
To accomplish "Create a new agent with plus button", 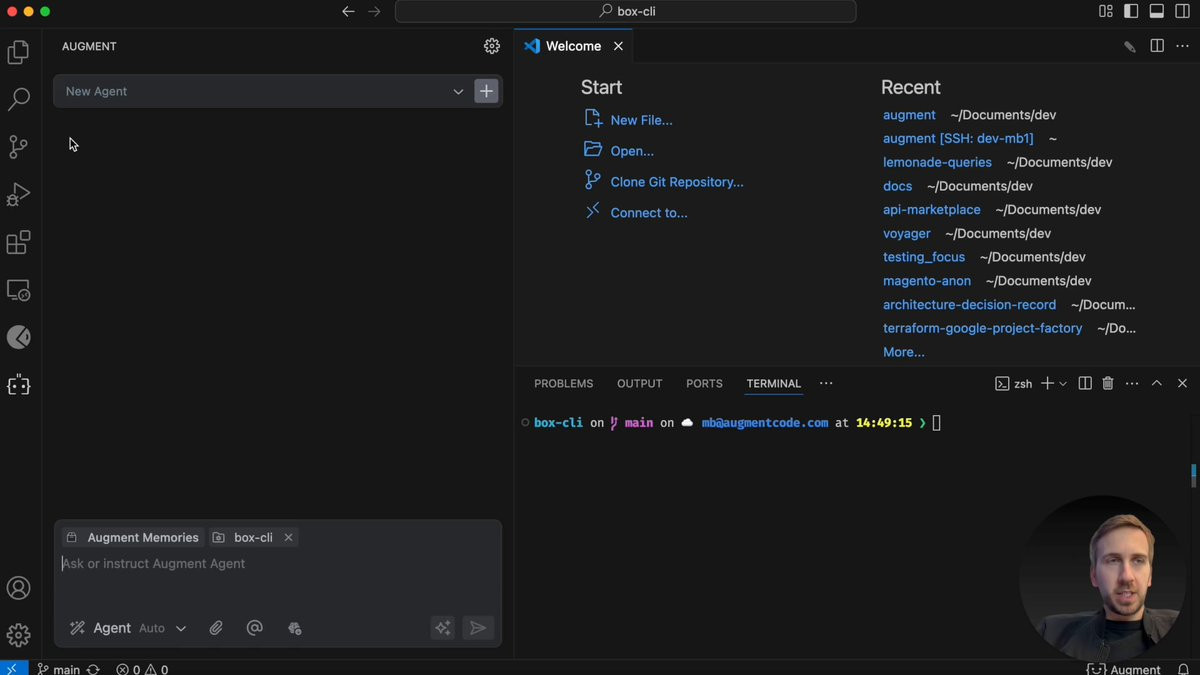I will (x=486, y=91).
